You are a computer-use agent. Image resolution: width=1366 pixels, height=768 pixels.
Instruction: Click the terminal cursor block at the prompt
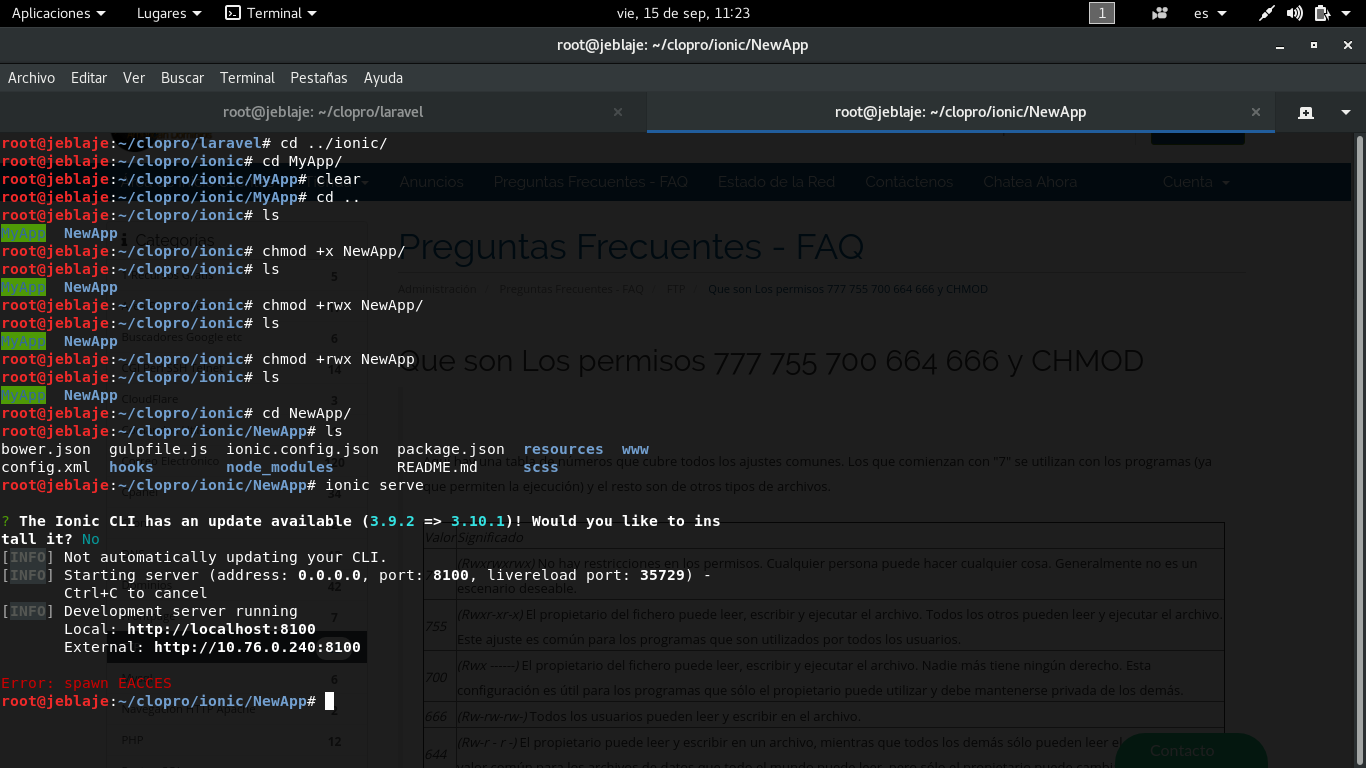329,701
